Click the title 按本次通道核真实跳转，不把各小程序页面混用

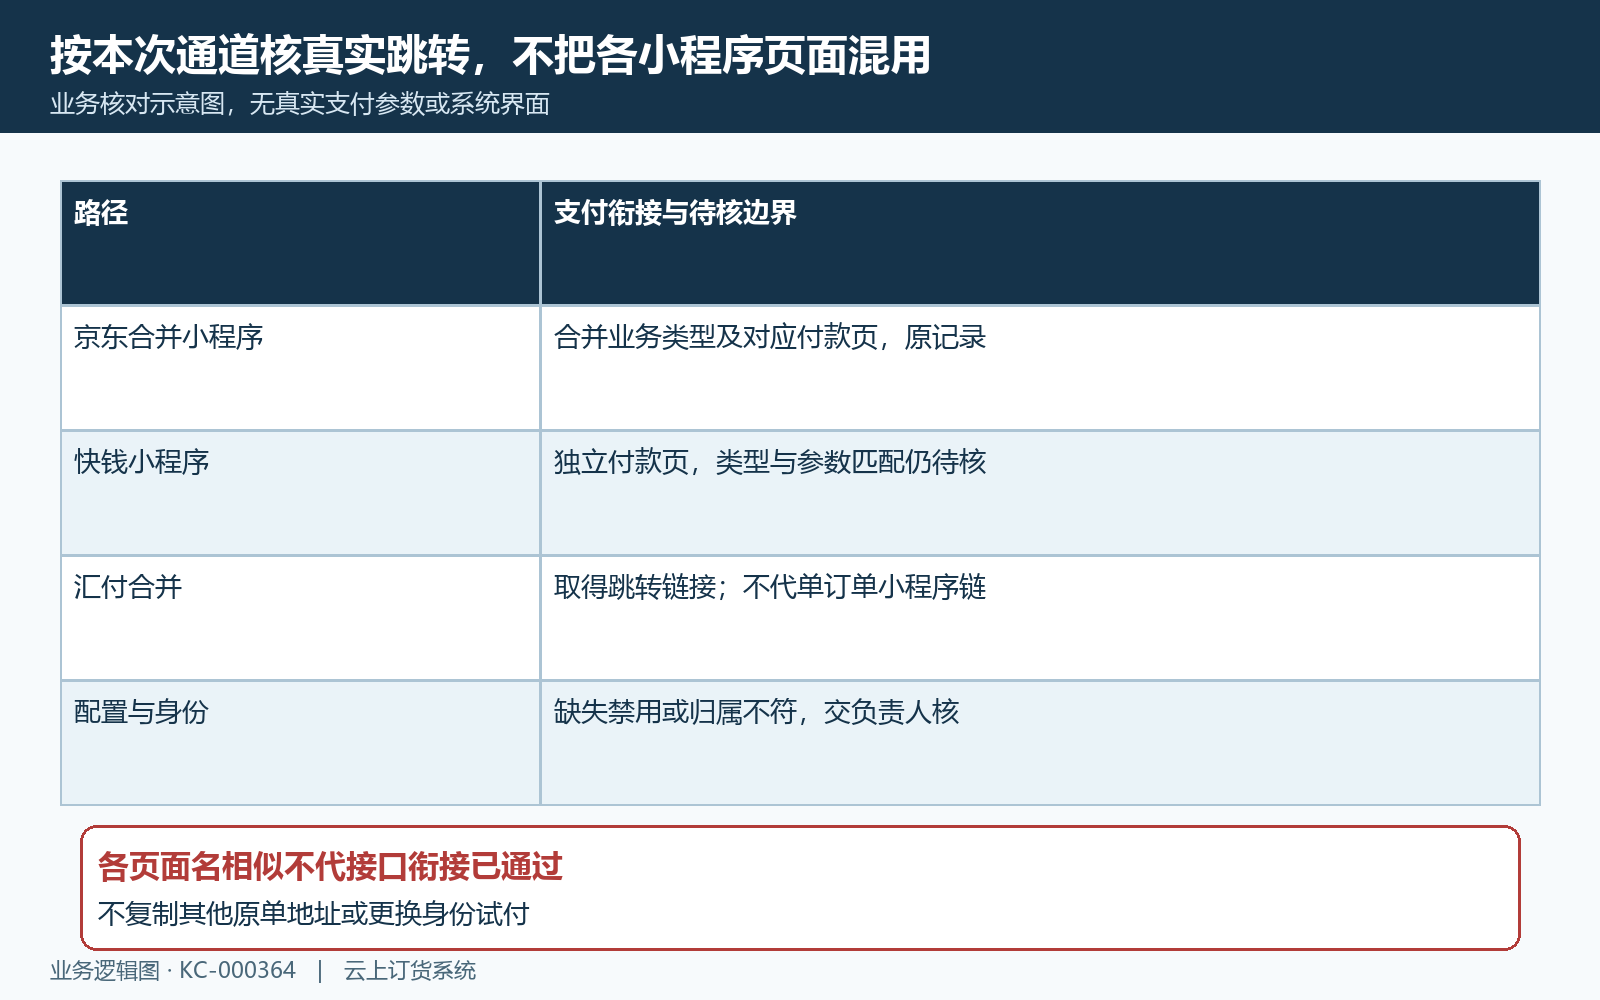click(490, 55)
